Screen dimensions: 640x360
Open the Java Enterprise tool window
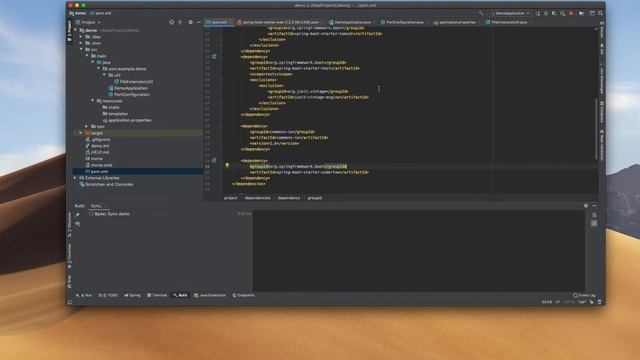pos(210,295)
